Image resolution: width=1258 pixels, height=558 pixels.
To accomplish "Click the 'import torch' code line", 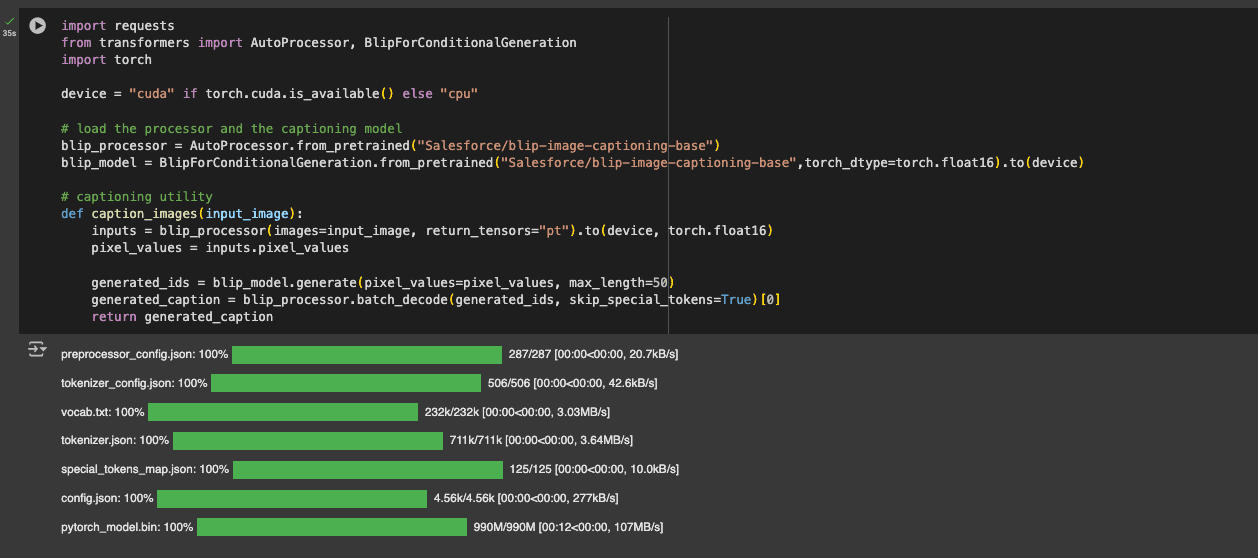I will click(x=106, y=60).
